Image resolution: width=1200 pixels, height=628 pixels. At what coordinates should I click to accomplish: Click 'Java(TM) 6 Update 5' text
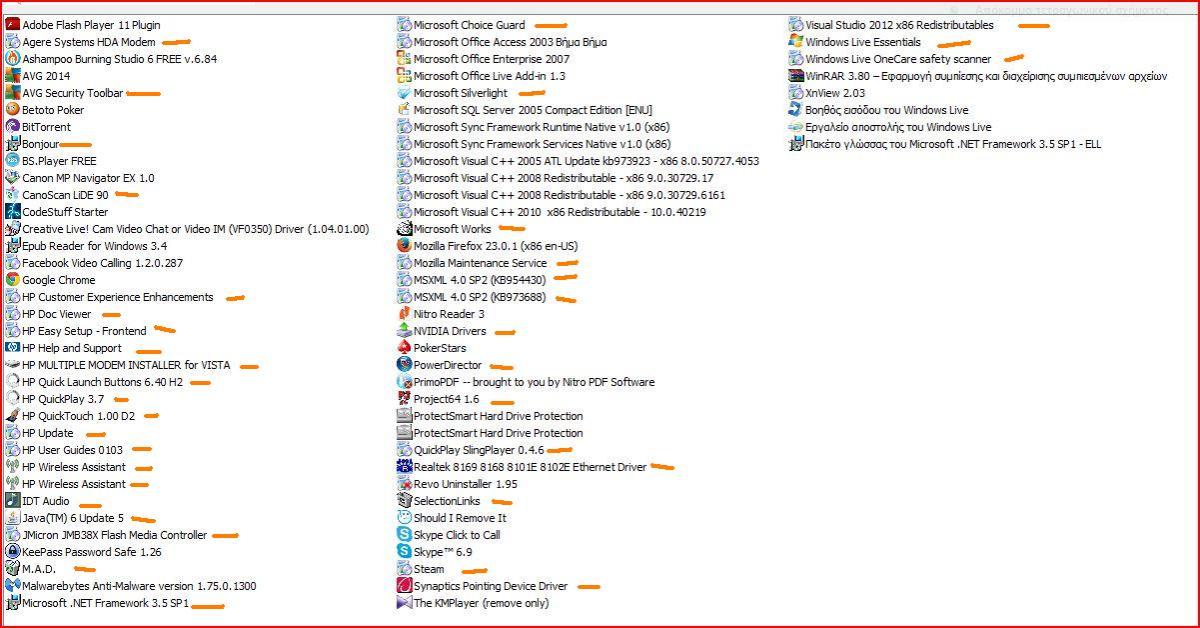tap(73, 518)
